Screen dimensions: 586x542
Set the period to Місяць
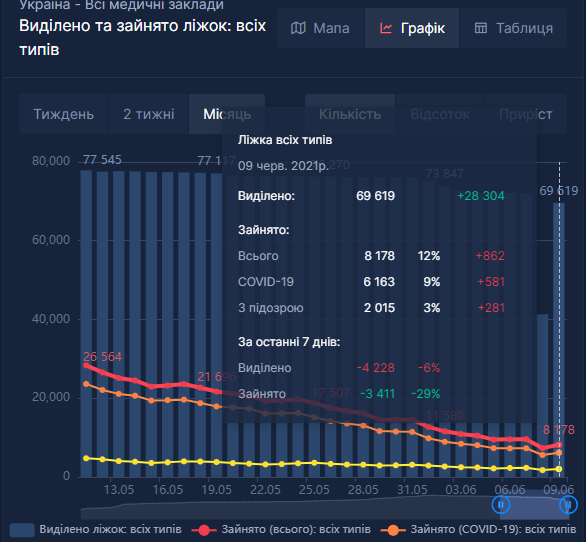click(227, 114)
